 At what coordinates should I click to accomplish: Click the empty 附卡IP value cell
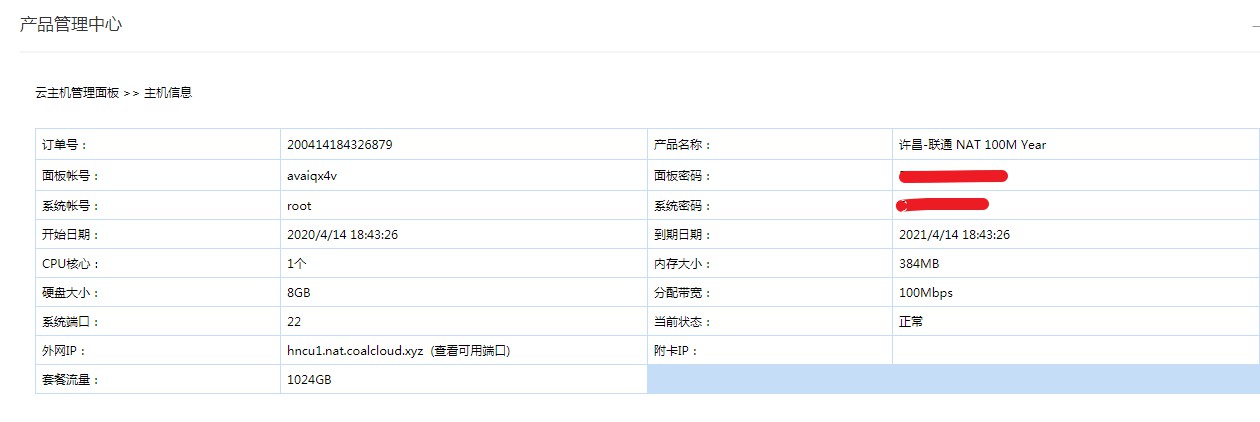(x=1075, y=351)
